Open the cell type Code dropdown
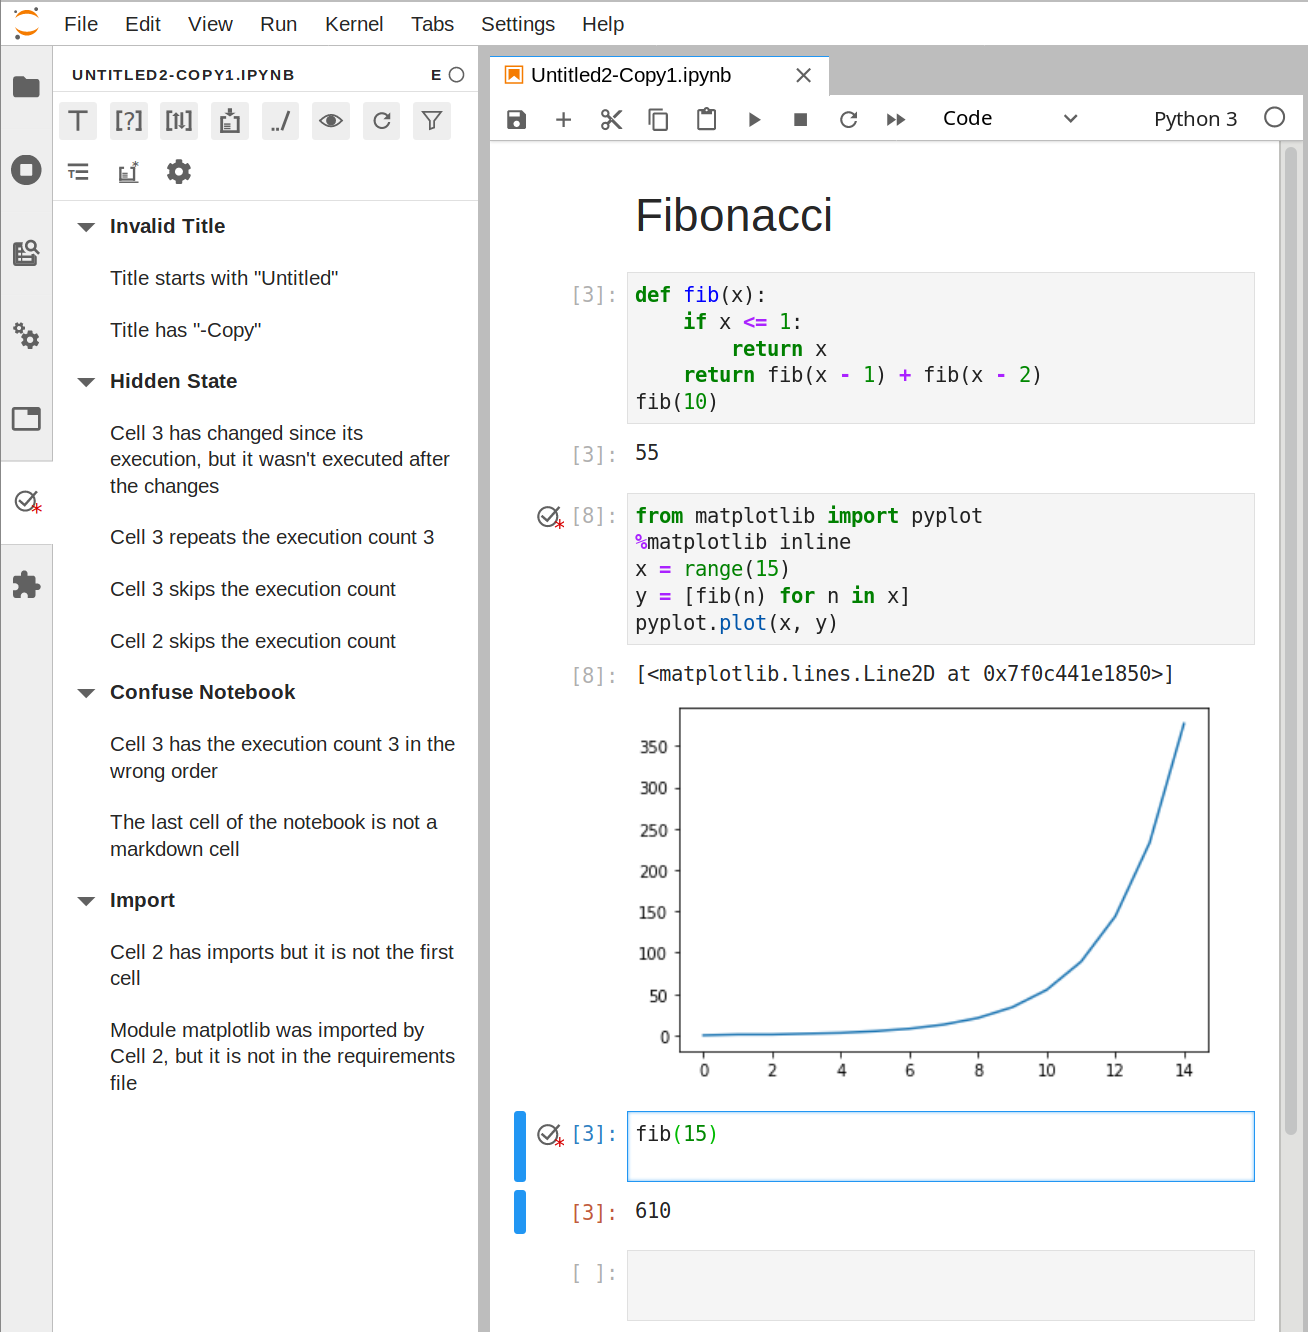Viewport: 1308px width, 1332px height. coord(1010,119)
